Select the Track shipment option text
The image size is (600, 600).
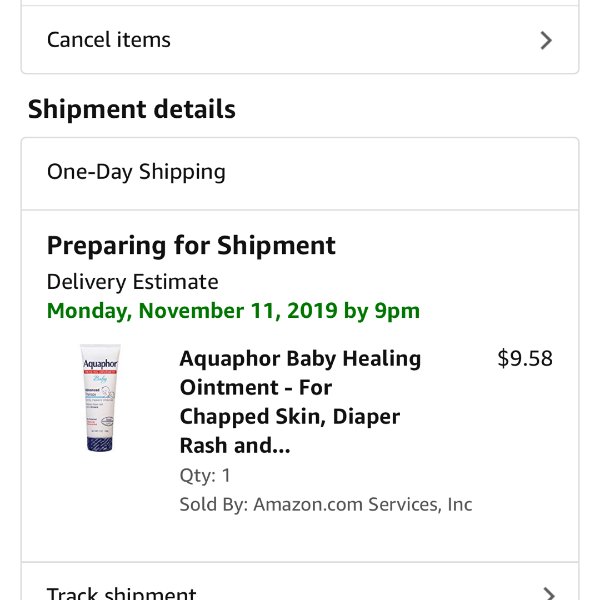point(121,593)
